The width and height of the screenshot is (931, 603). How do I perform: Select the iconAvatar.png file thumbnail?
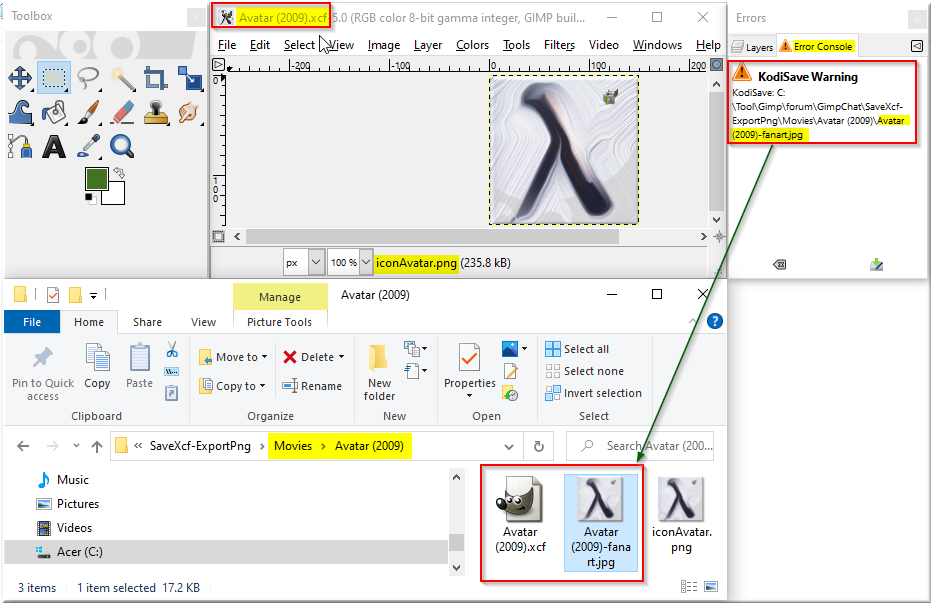681,515
